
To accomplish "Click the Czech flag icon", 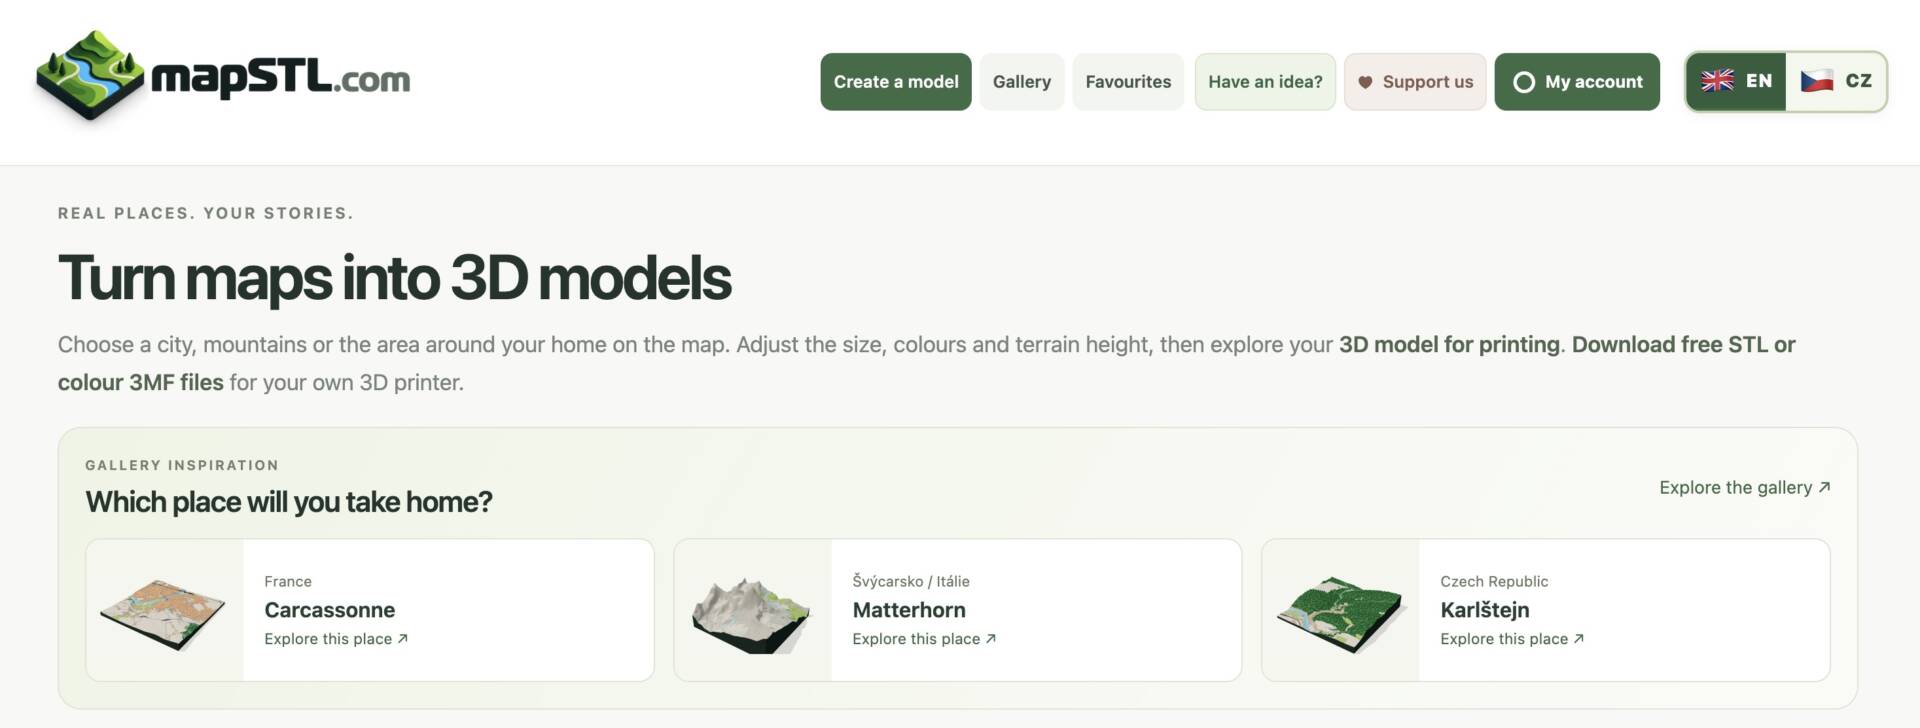I will coord(1817,81).
